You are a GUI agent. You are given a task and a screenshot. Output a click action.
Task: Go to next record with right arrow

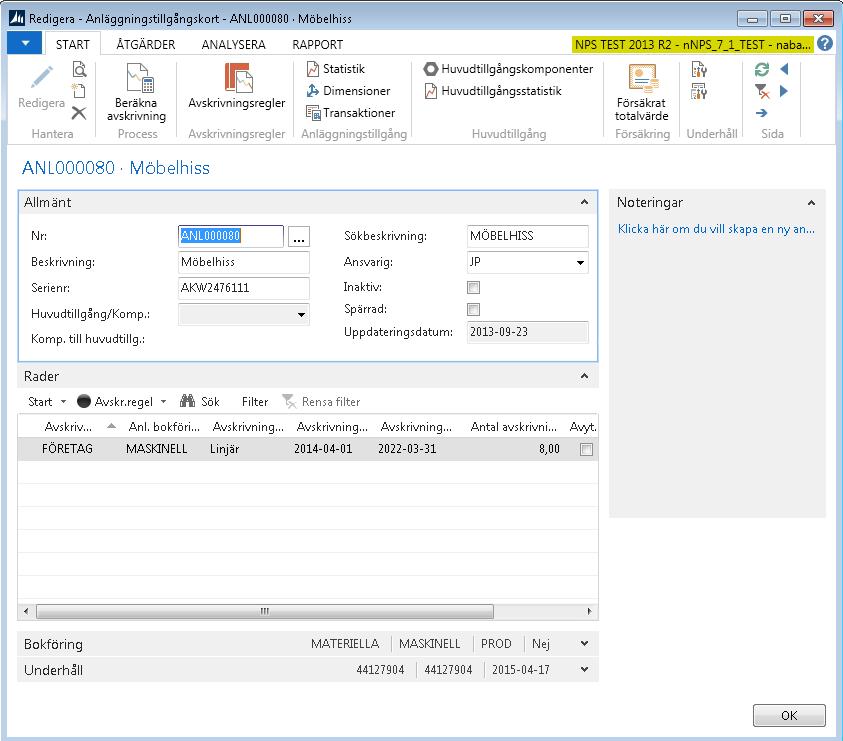pos(784,91)
